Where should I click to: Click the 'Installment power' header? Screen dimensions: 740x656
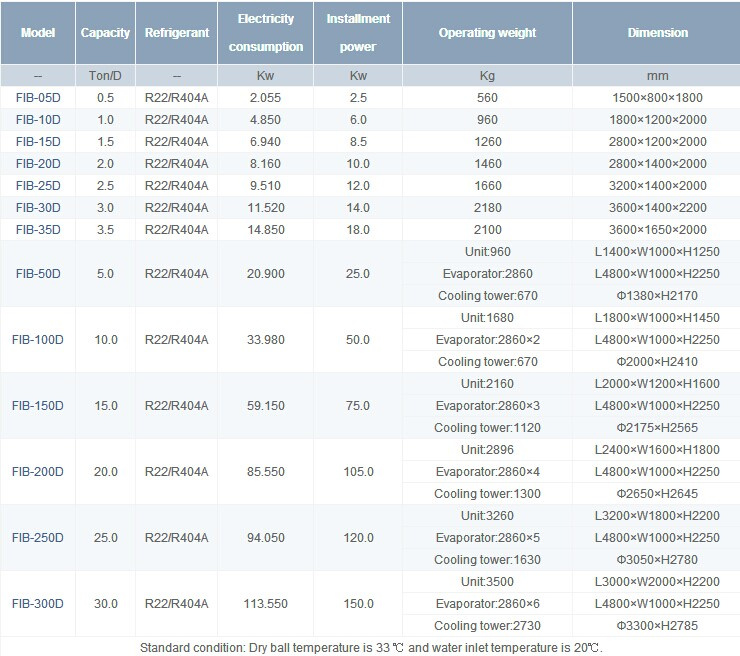pyautogui.click(x=358, y=33)
